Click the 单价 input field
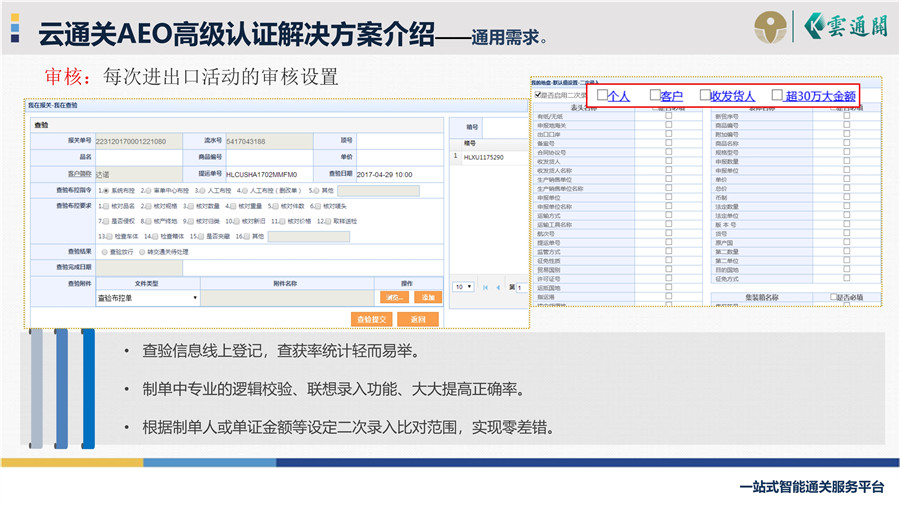900x506 pixels. pos(399,157)
